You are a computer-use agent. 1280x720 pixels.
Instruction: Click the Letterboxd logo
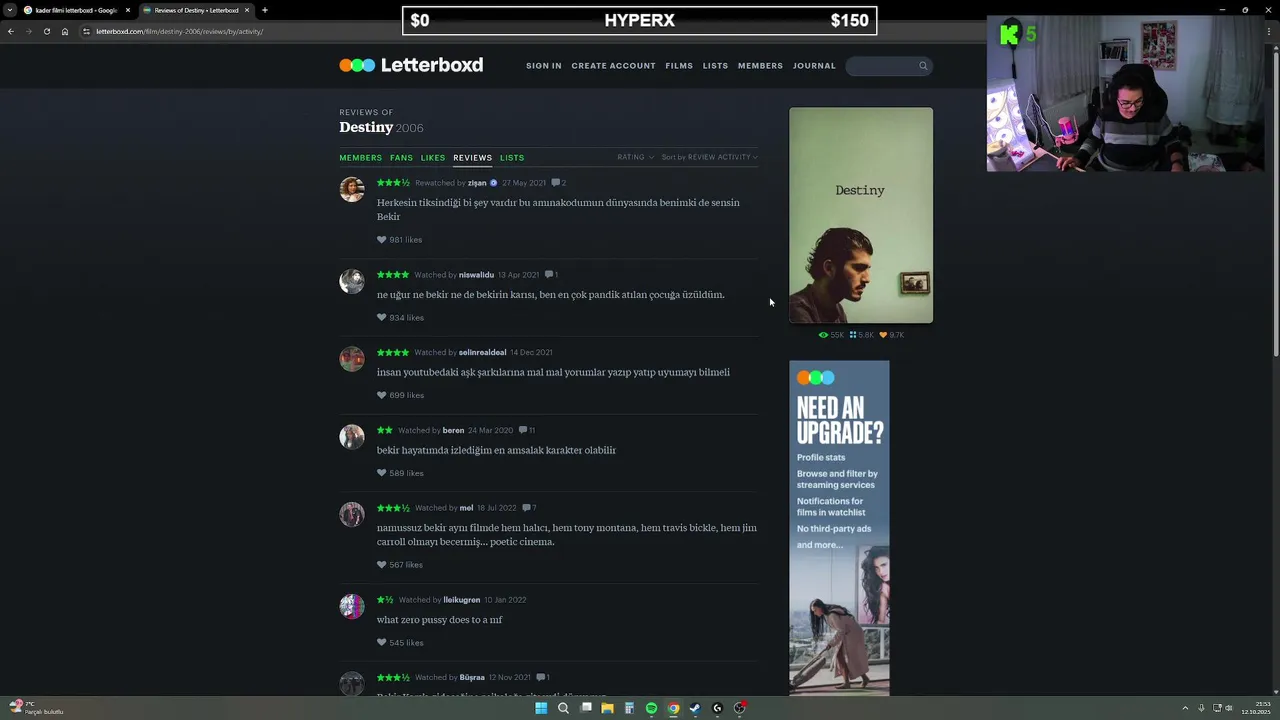click(x=411, y=65)
